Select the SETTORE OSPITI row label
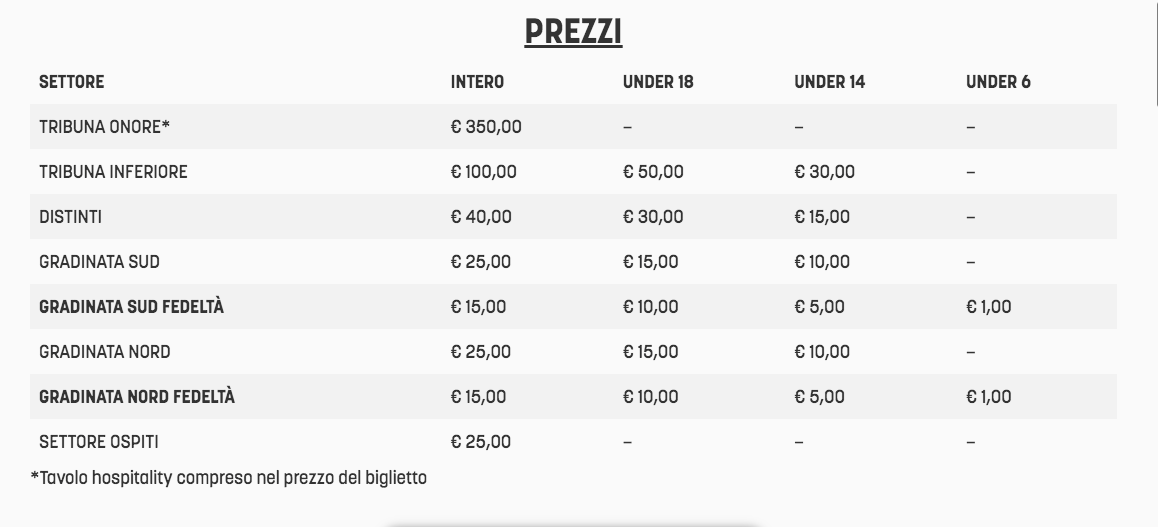Image resolution: width=1158 pixels, height=527 pixels. coord(98,442)
